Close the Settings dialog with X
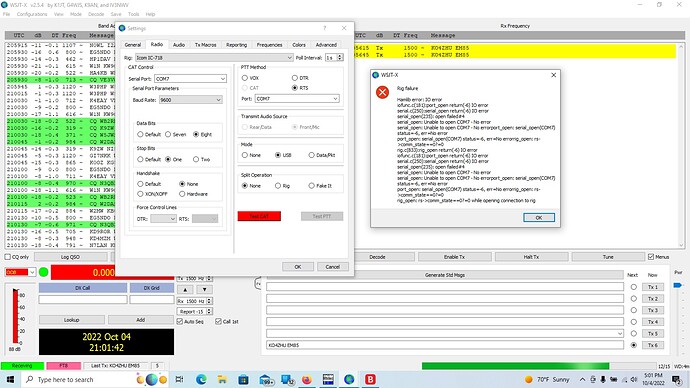Screen dimensions: 690x388 coord(344,28)
